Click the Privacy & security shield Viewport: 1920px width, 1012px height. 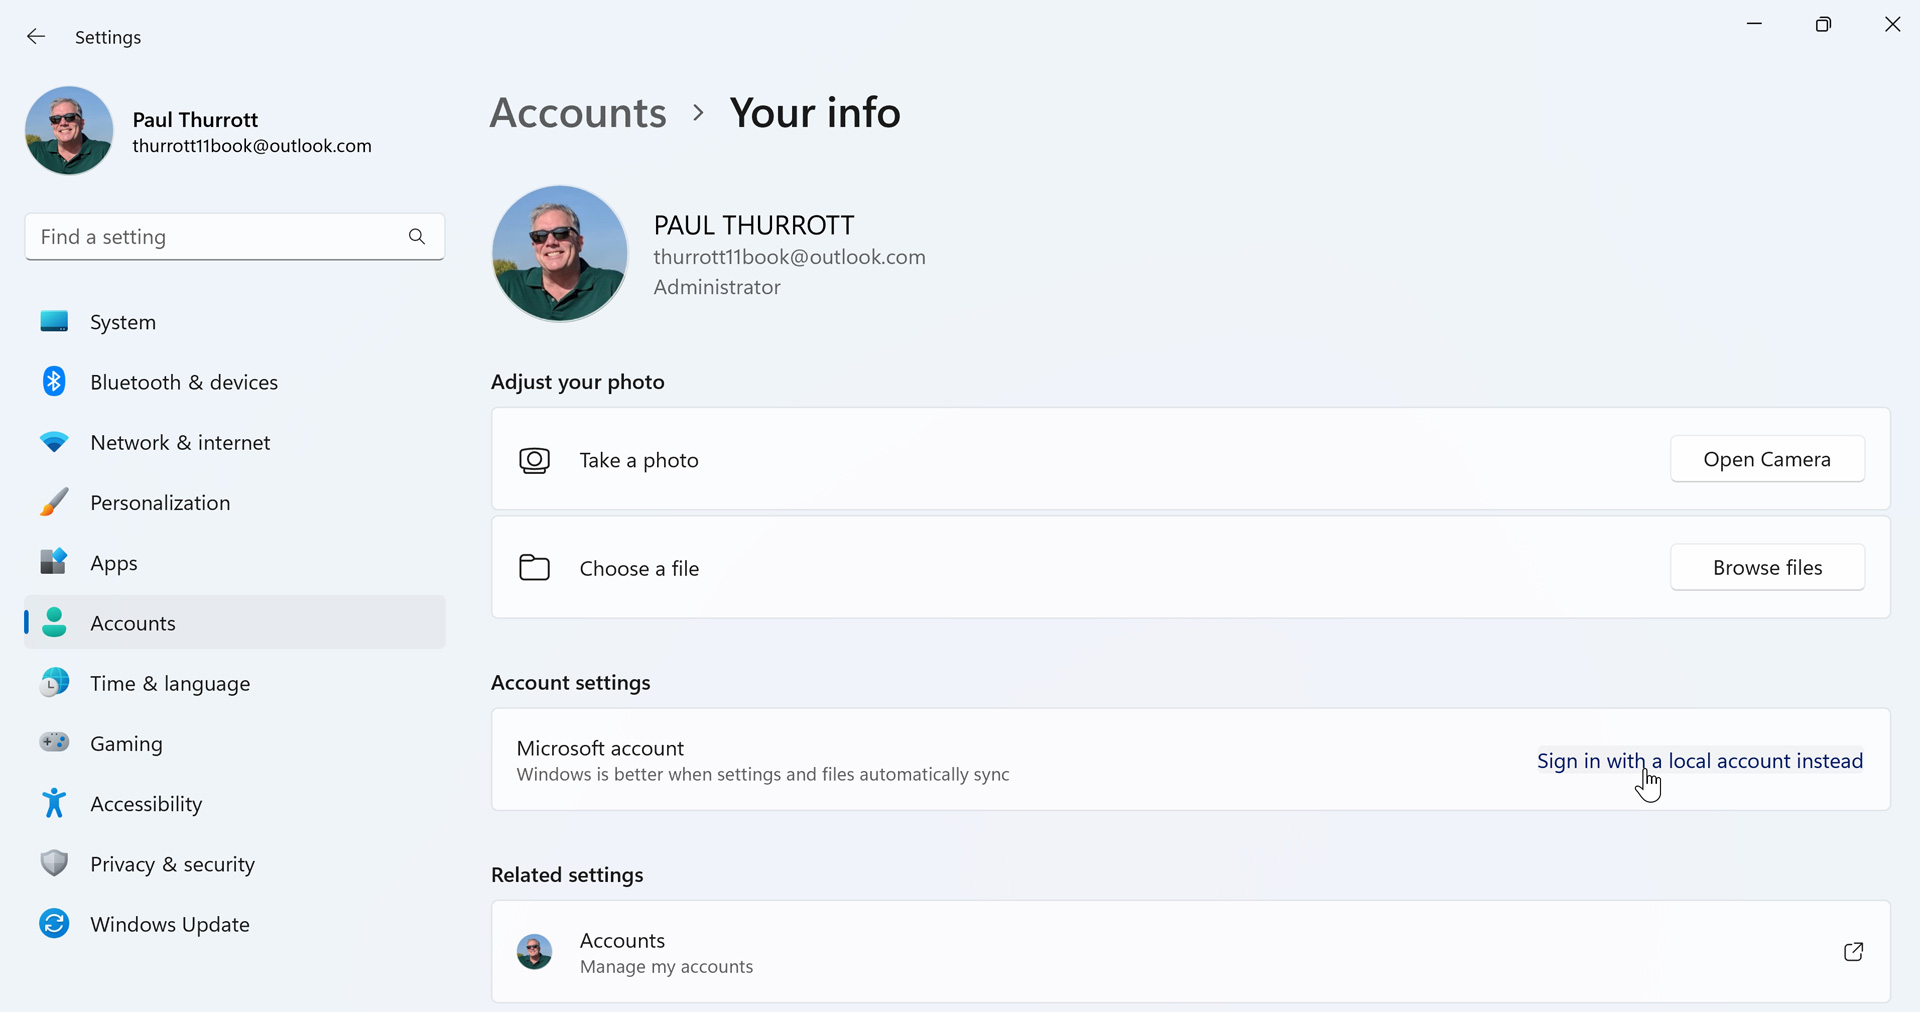54,864
